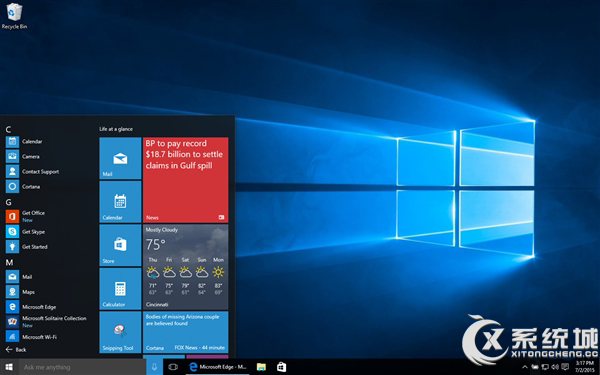Switch to the Microsoft Edge taskbar window
The image size is (600, 375).
point(218,367)
